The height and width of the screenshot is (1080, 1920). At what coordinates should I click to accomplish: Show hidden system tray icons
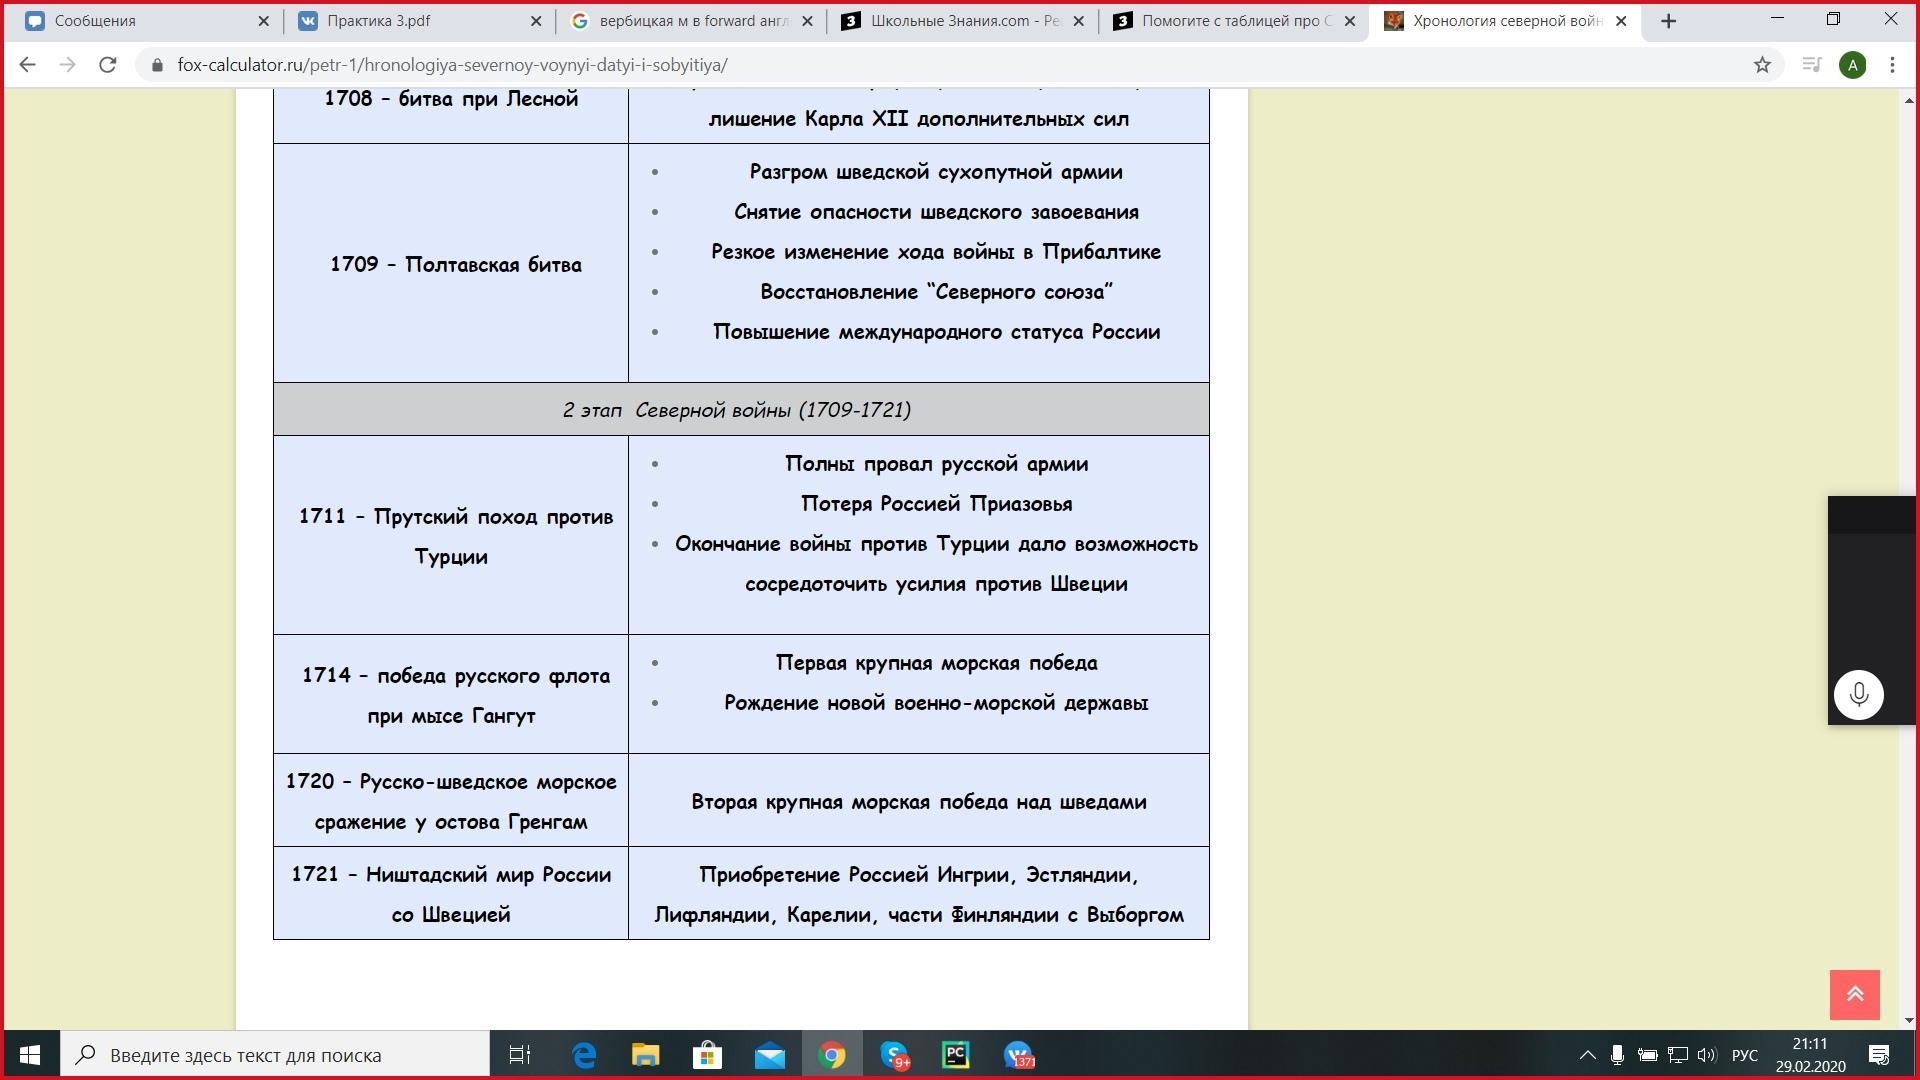1587,1055
